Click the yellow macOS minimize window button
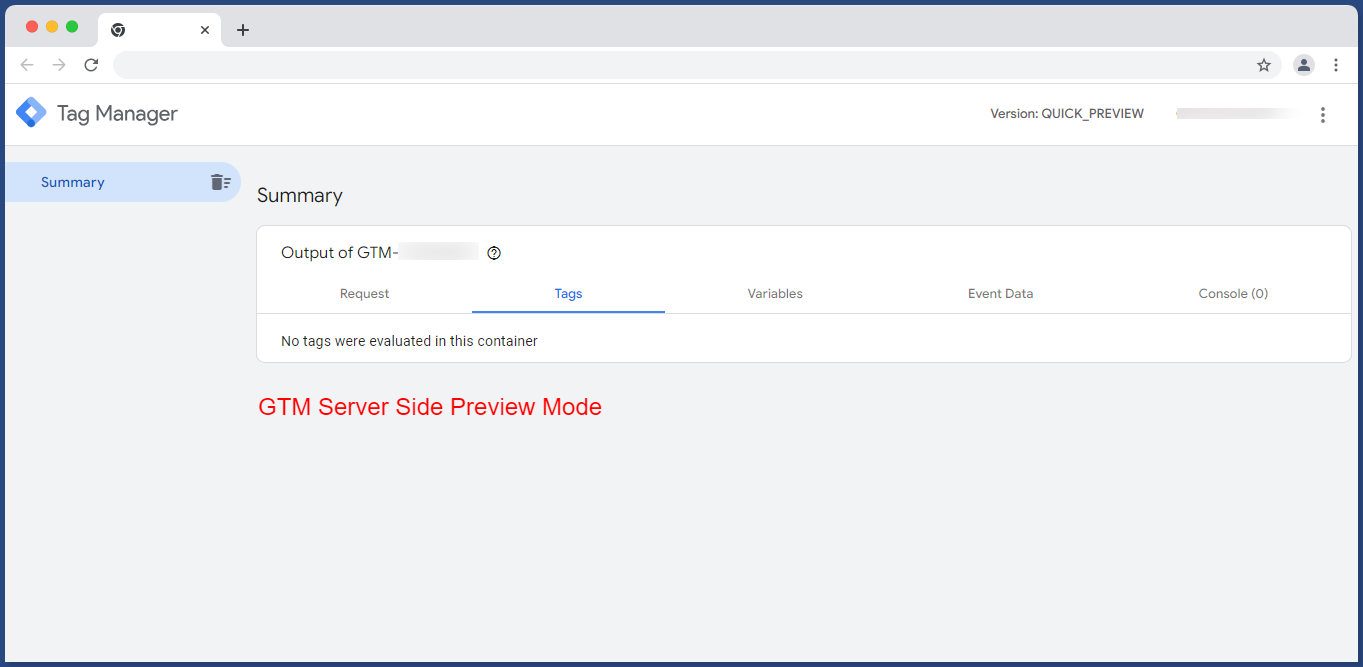Viewport: 1363px width, 667px height. (52, 27)
